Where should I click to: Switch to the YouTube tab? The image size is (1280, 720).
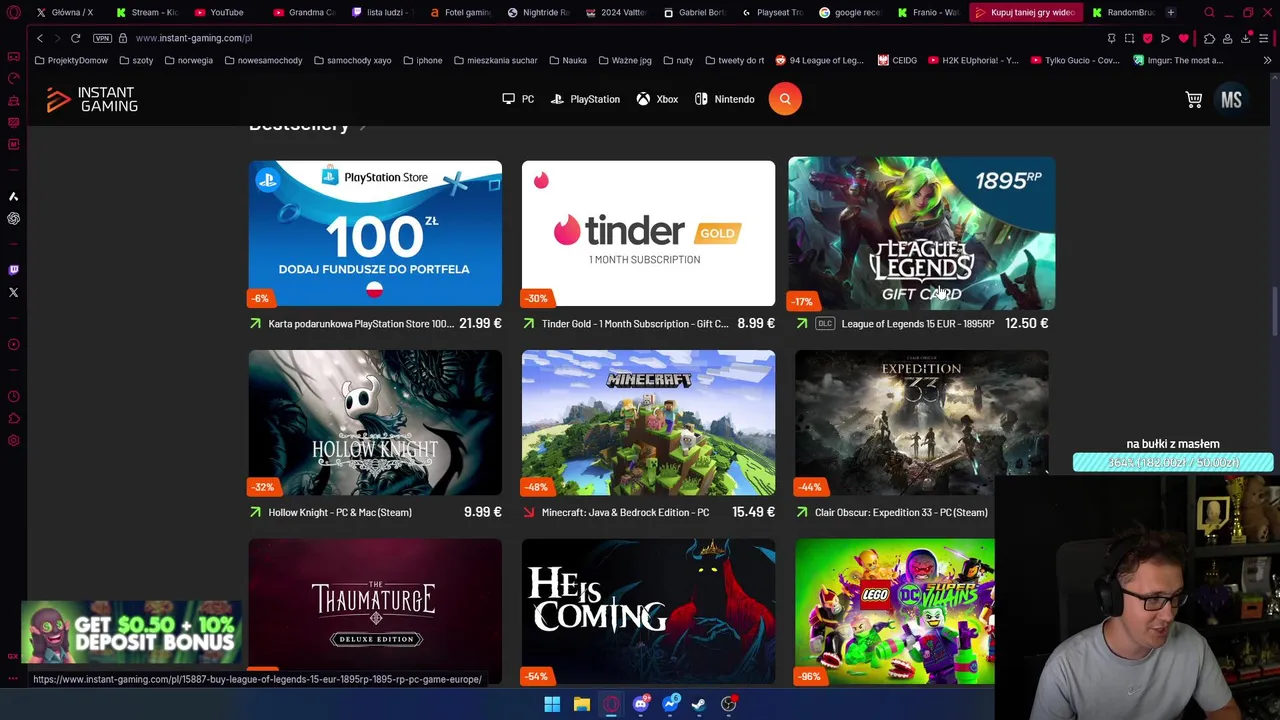coord(218,13)
